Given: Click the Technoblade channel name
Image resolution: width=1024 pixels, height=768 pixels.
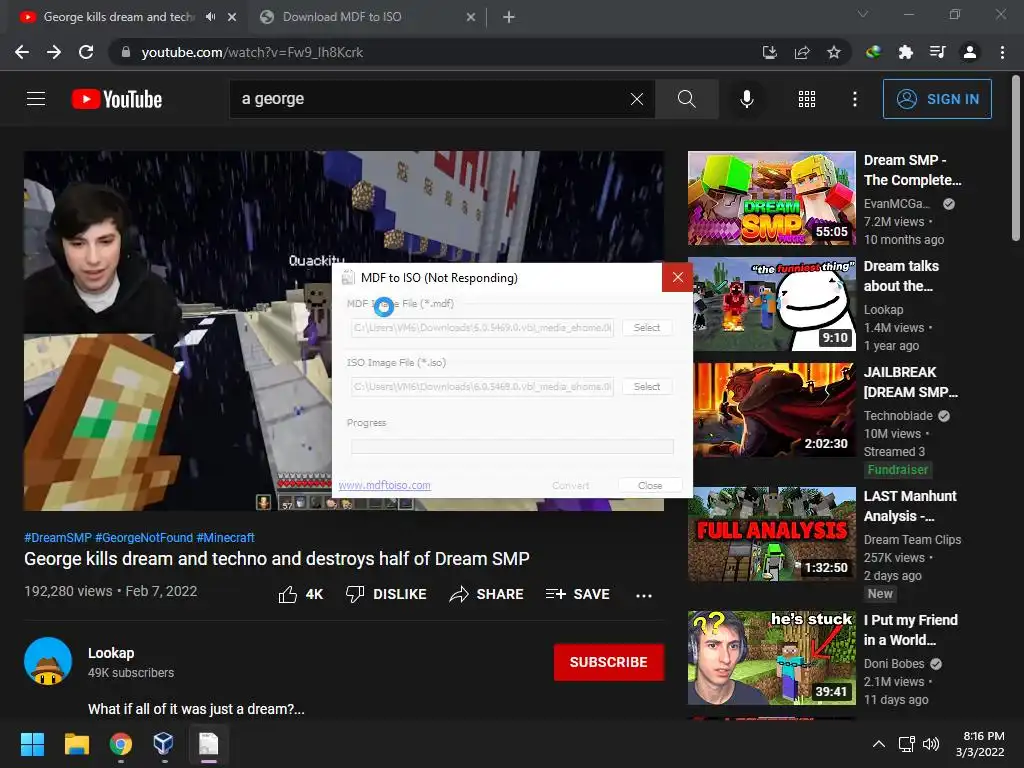Looking at the screenshot, I should point(898,416).
